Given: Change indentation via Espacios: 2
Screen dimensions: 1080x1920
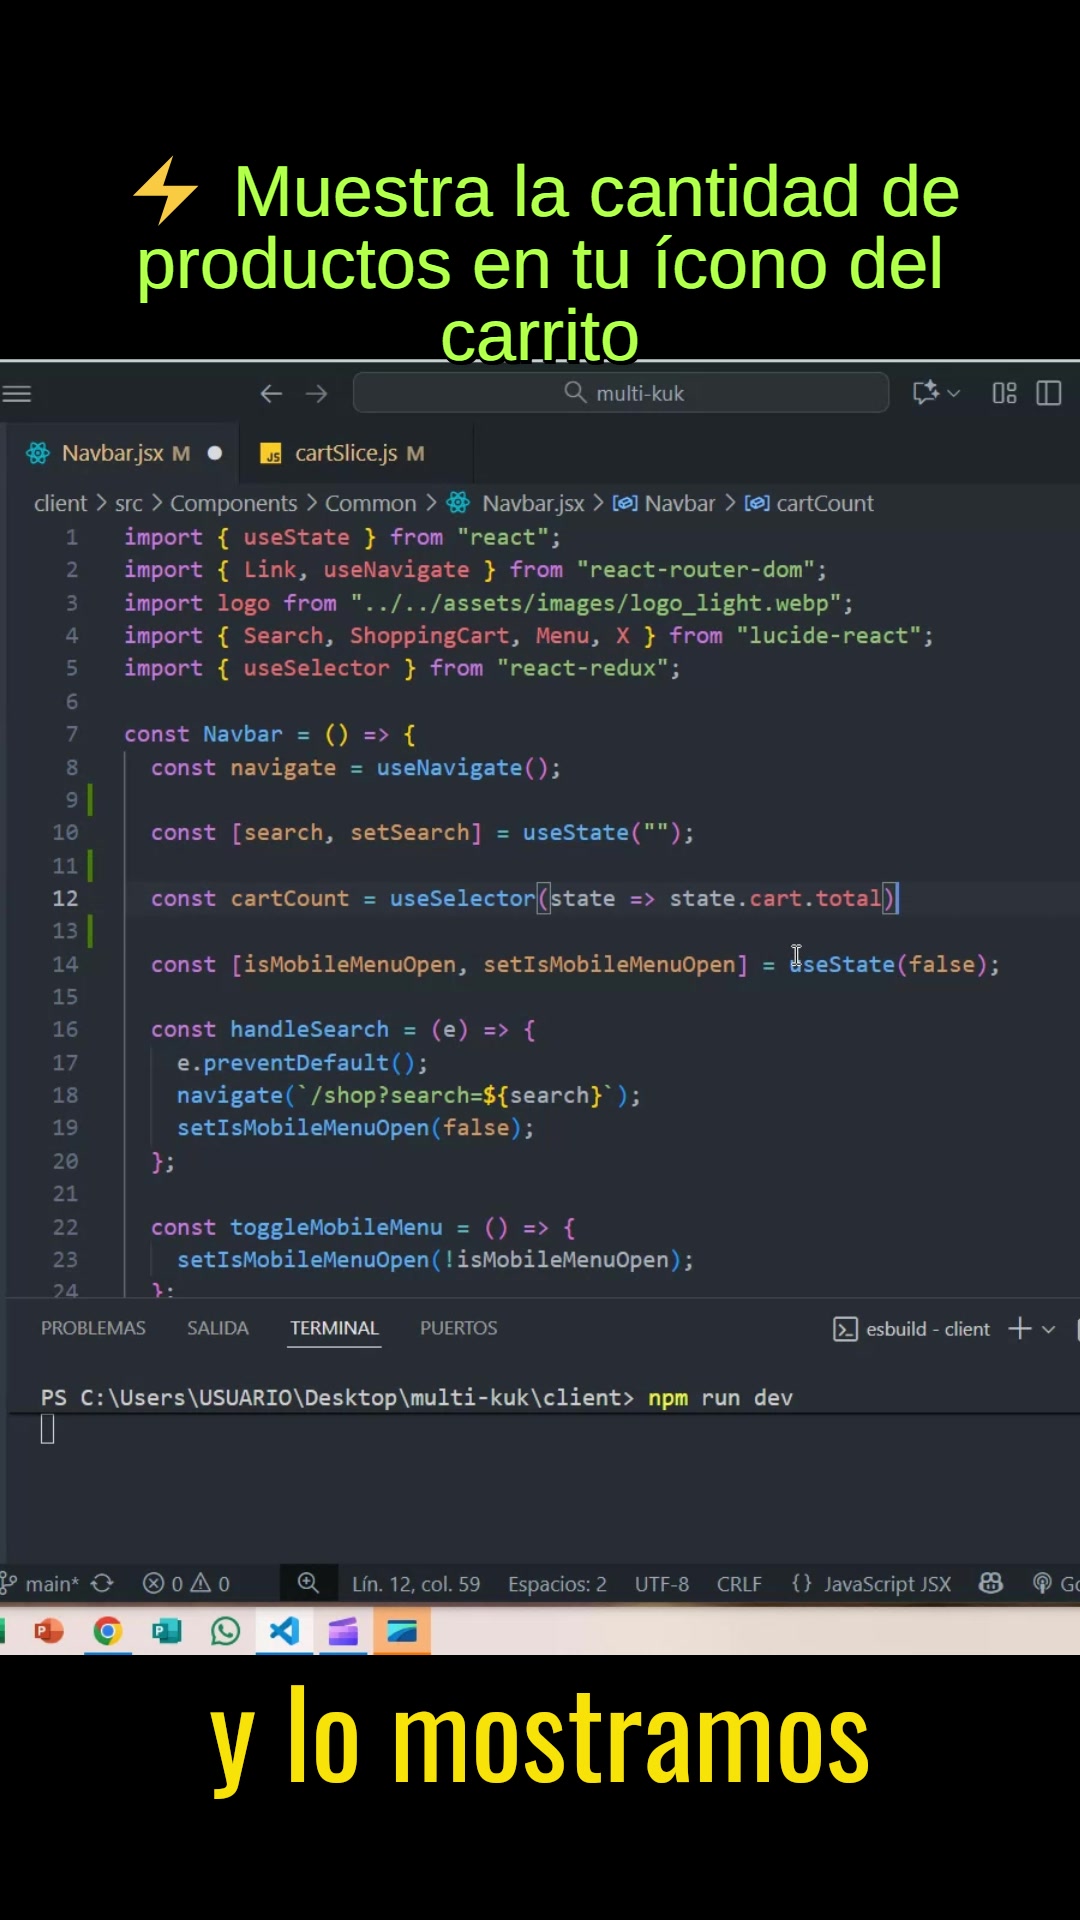Looking at the screenshot, I should tap(557, 1584).
